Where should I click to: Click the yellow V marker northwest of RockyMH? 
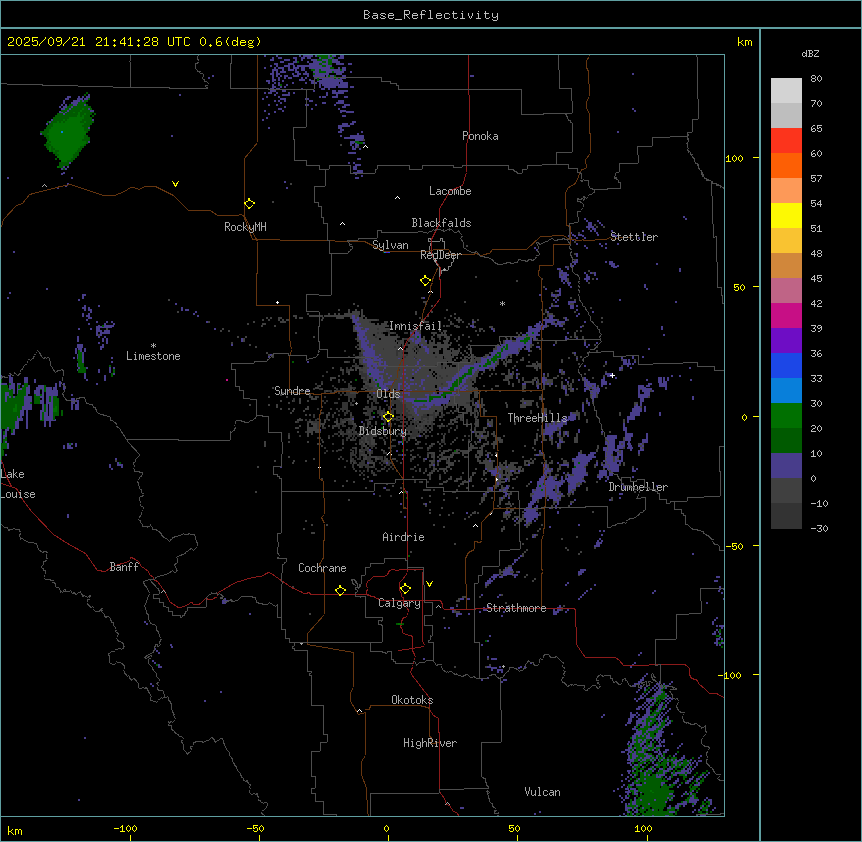176,184
